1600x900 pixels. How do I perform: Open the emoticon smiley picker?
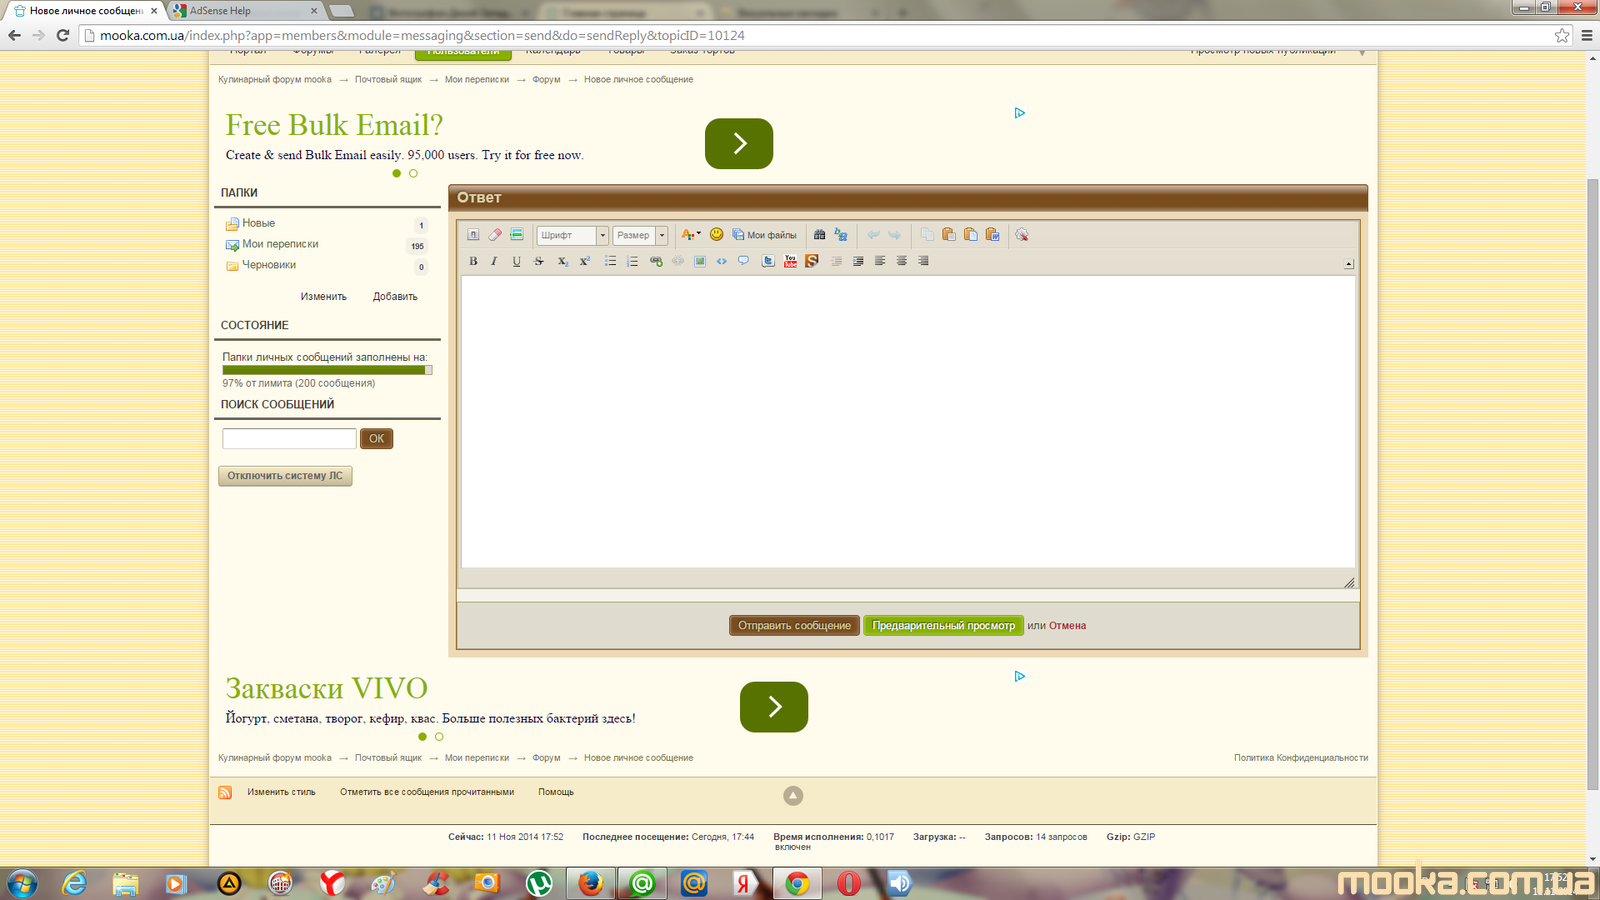[x=716, y=235]
